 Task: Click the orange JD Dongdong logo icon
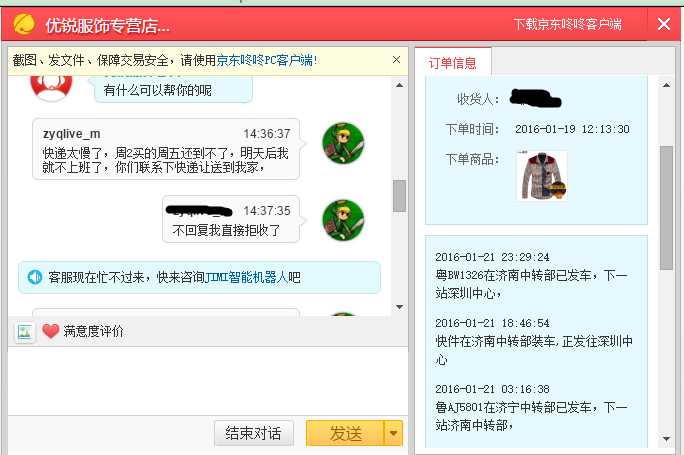[x=24, y=24]
